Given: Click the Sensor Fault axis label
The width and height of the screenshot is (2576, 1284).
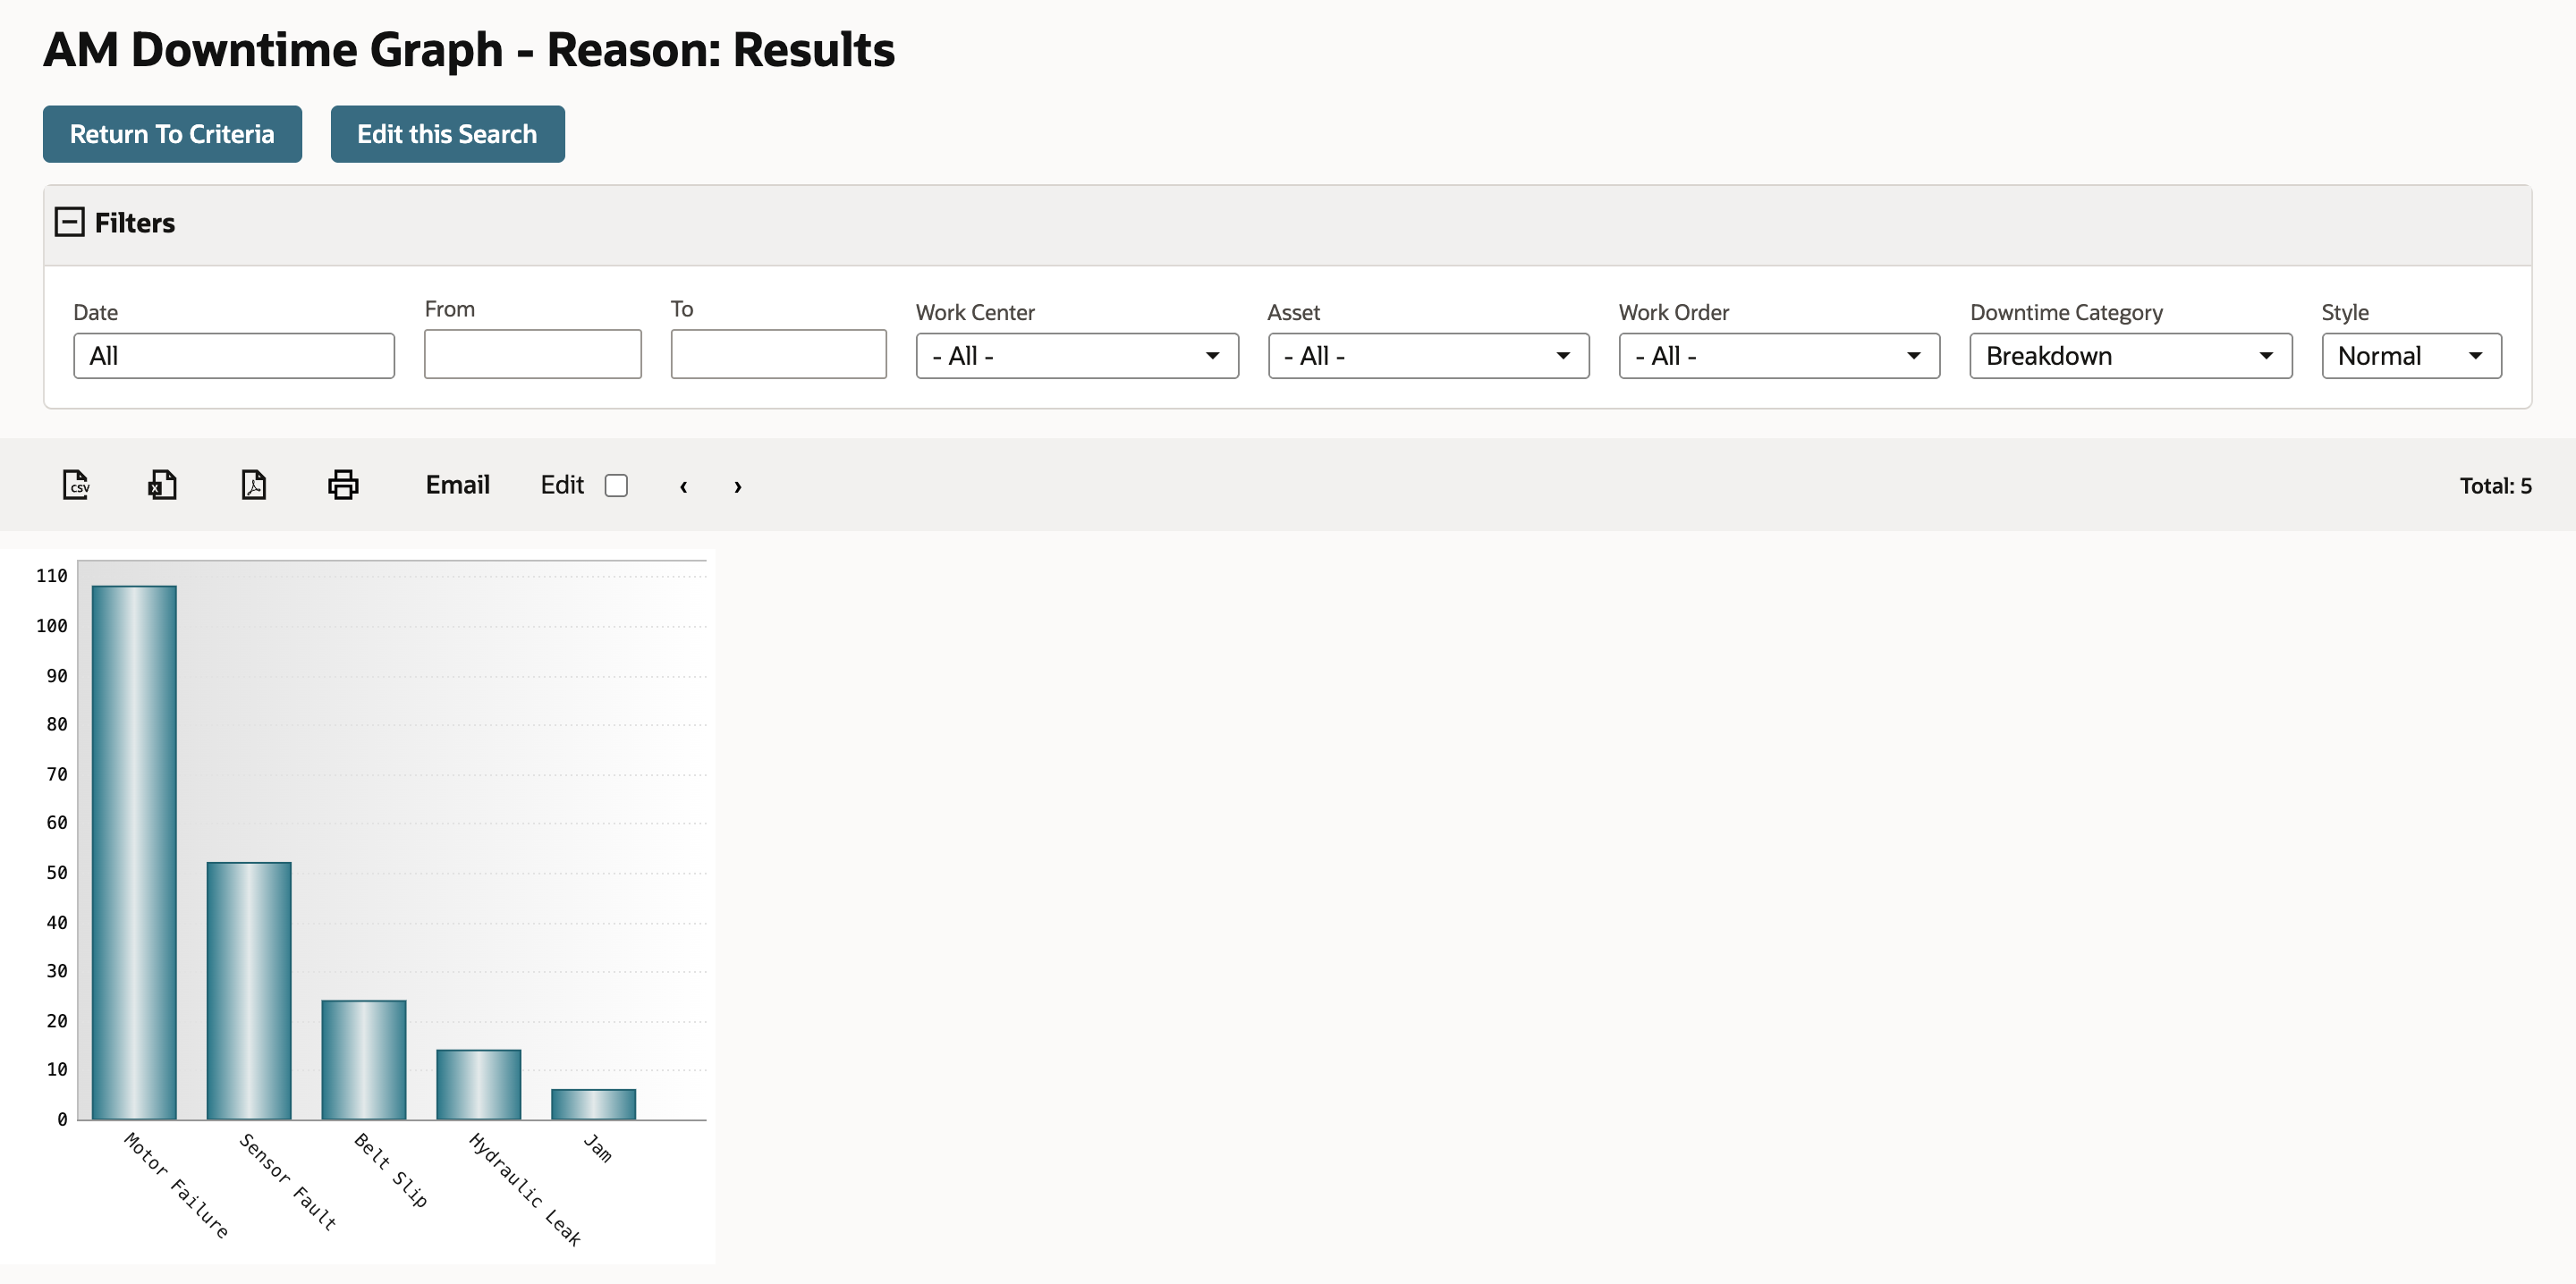Looking at the screenshot, I should pos(288,1181).
